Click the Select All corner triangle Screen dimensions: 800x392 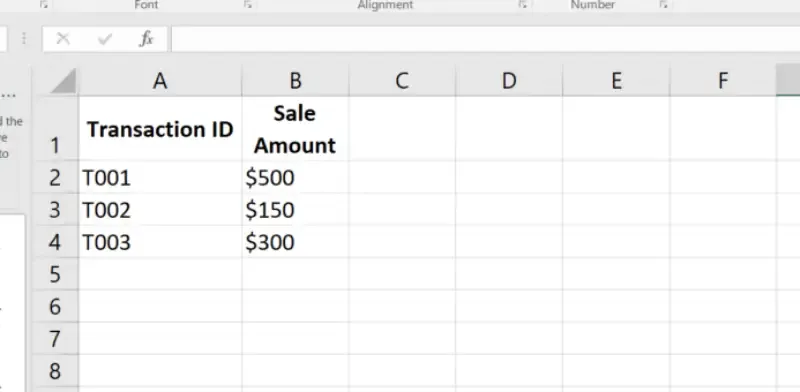(63, 81)
